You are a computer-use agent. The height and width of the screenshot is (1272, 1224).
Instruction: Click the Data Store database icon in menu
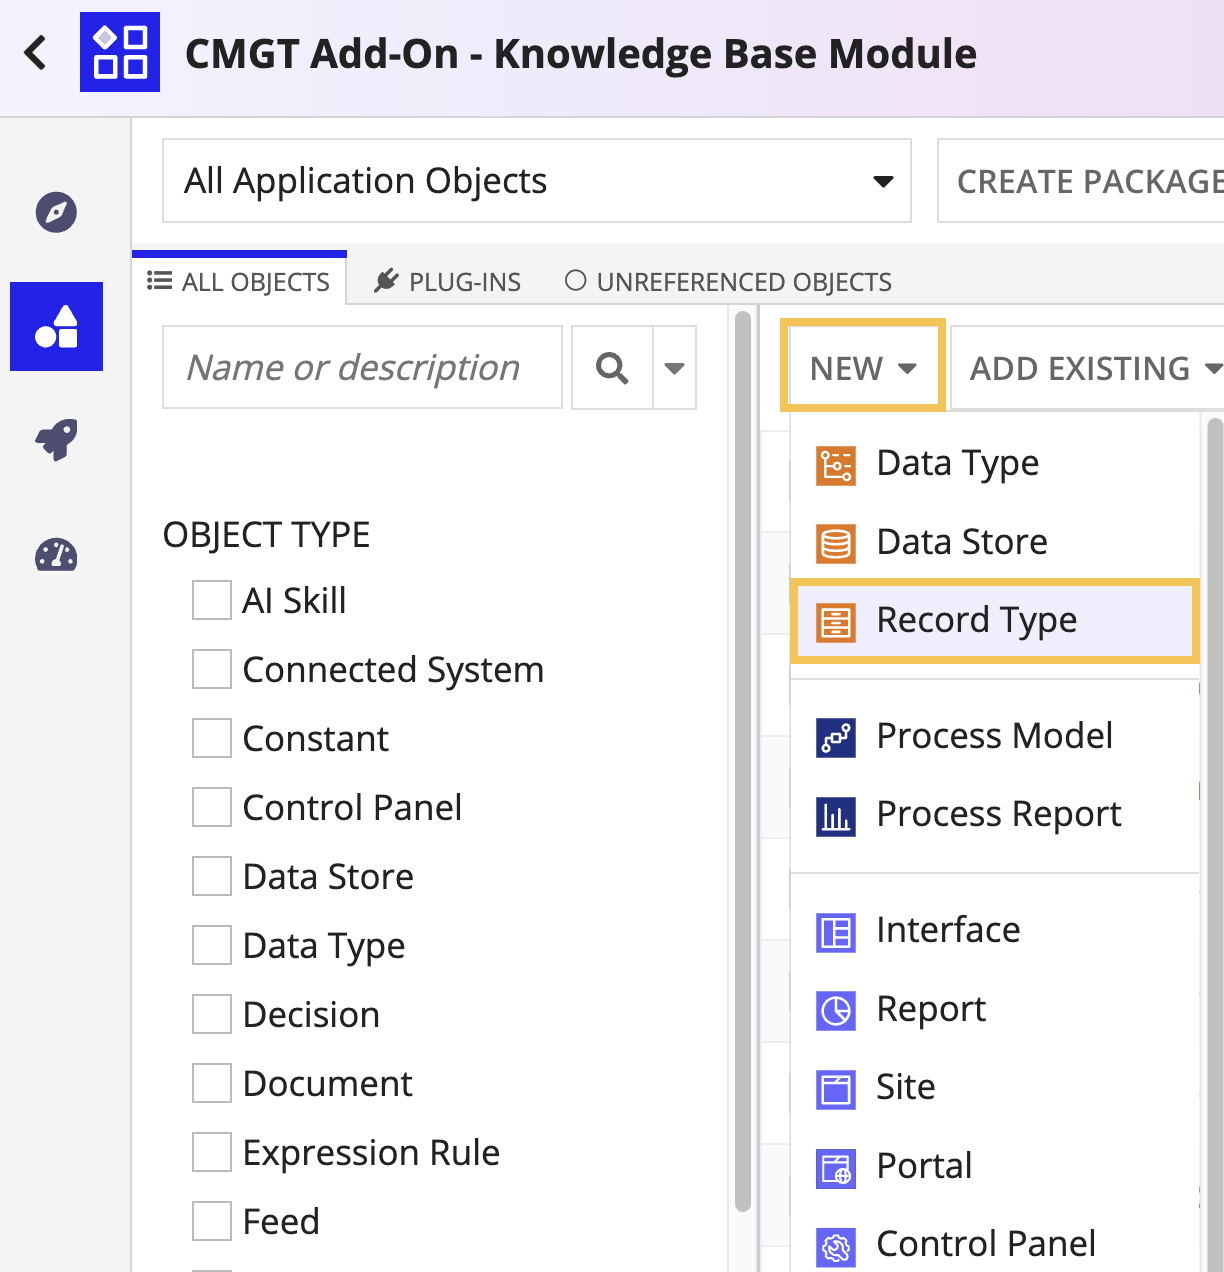tap(835, 543)
